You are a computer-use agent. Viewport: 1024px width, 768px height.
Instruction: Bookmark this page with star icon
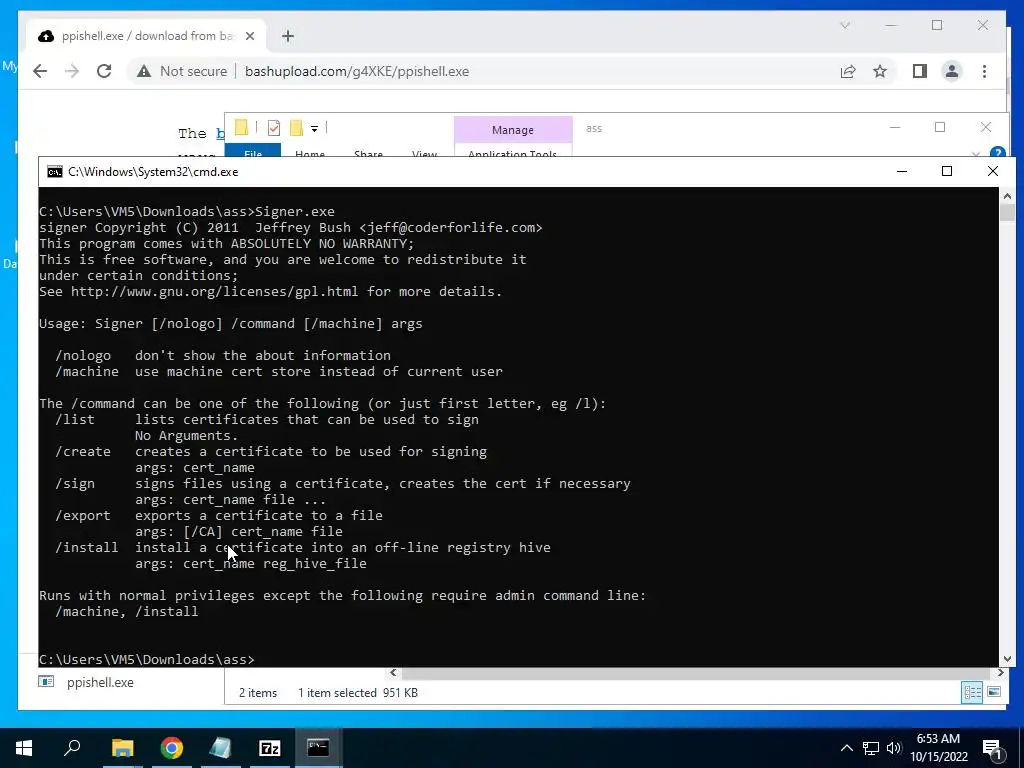click(x=880, y=71)
